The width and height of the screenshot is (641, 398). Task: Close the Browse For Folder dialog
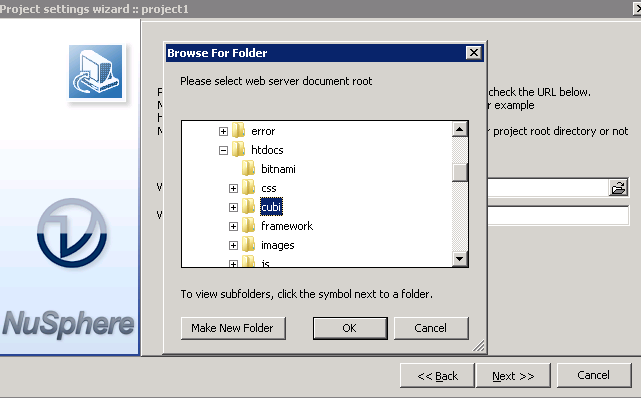click(473, 53)
